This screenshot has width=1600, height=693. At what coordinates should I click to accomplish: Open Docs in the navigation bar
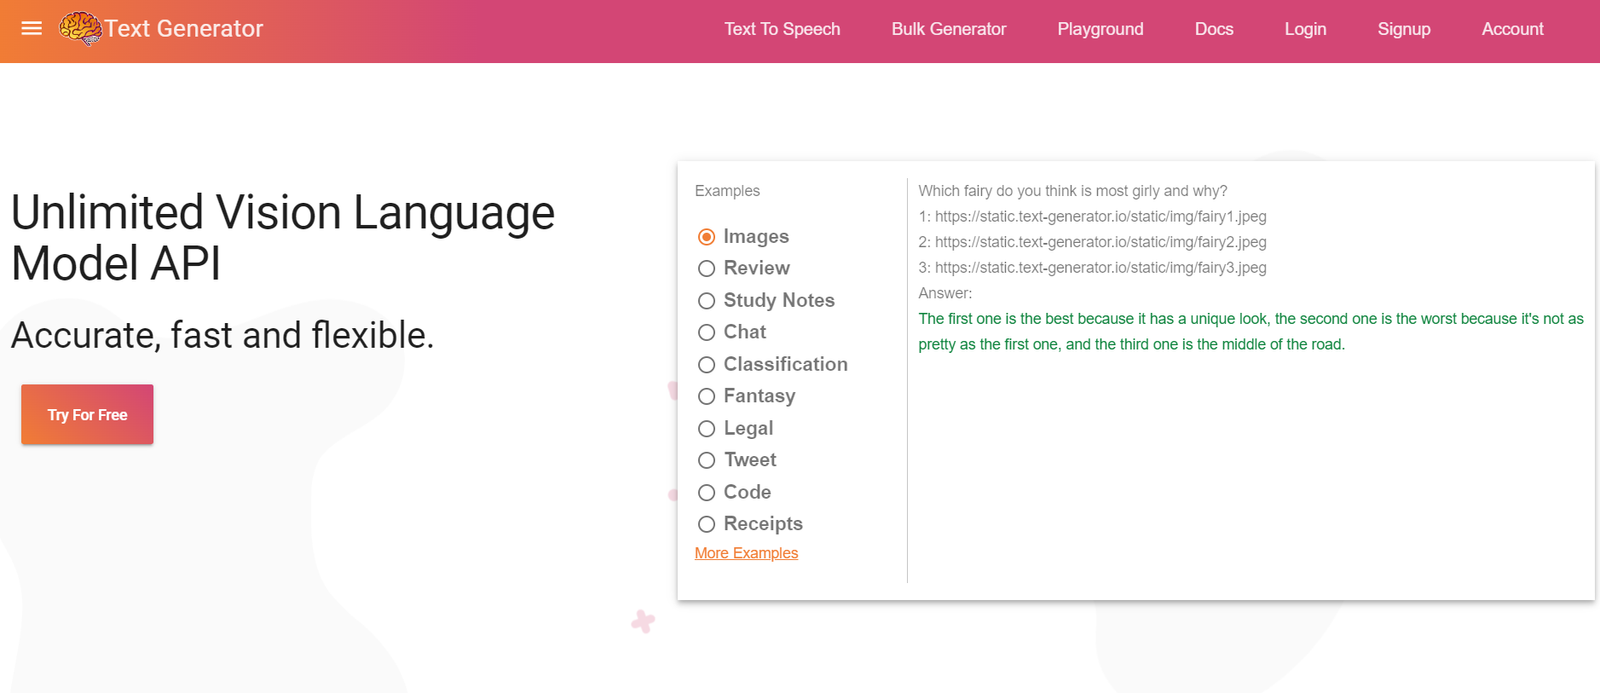(1213, 29)
